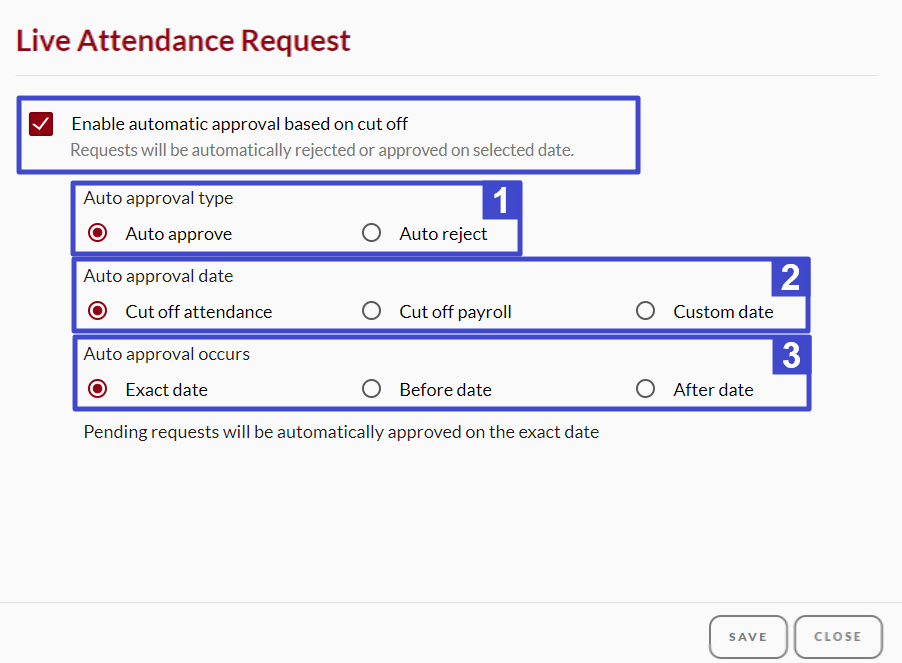Select Cut off attendance radio button
The height and width of the screenshot is (663, 902).
click(97, 311)
